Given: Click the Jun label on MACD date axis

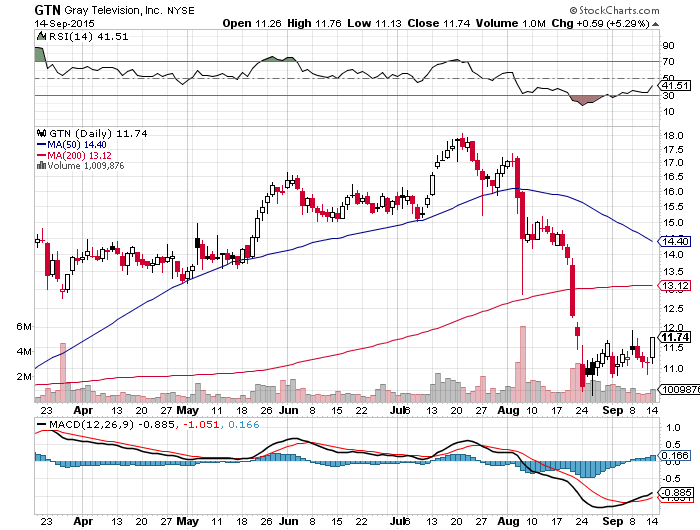Looking at the screenshot, I should pos(288,521).
